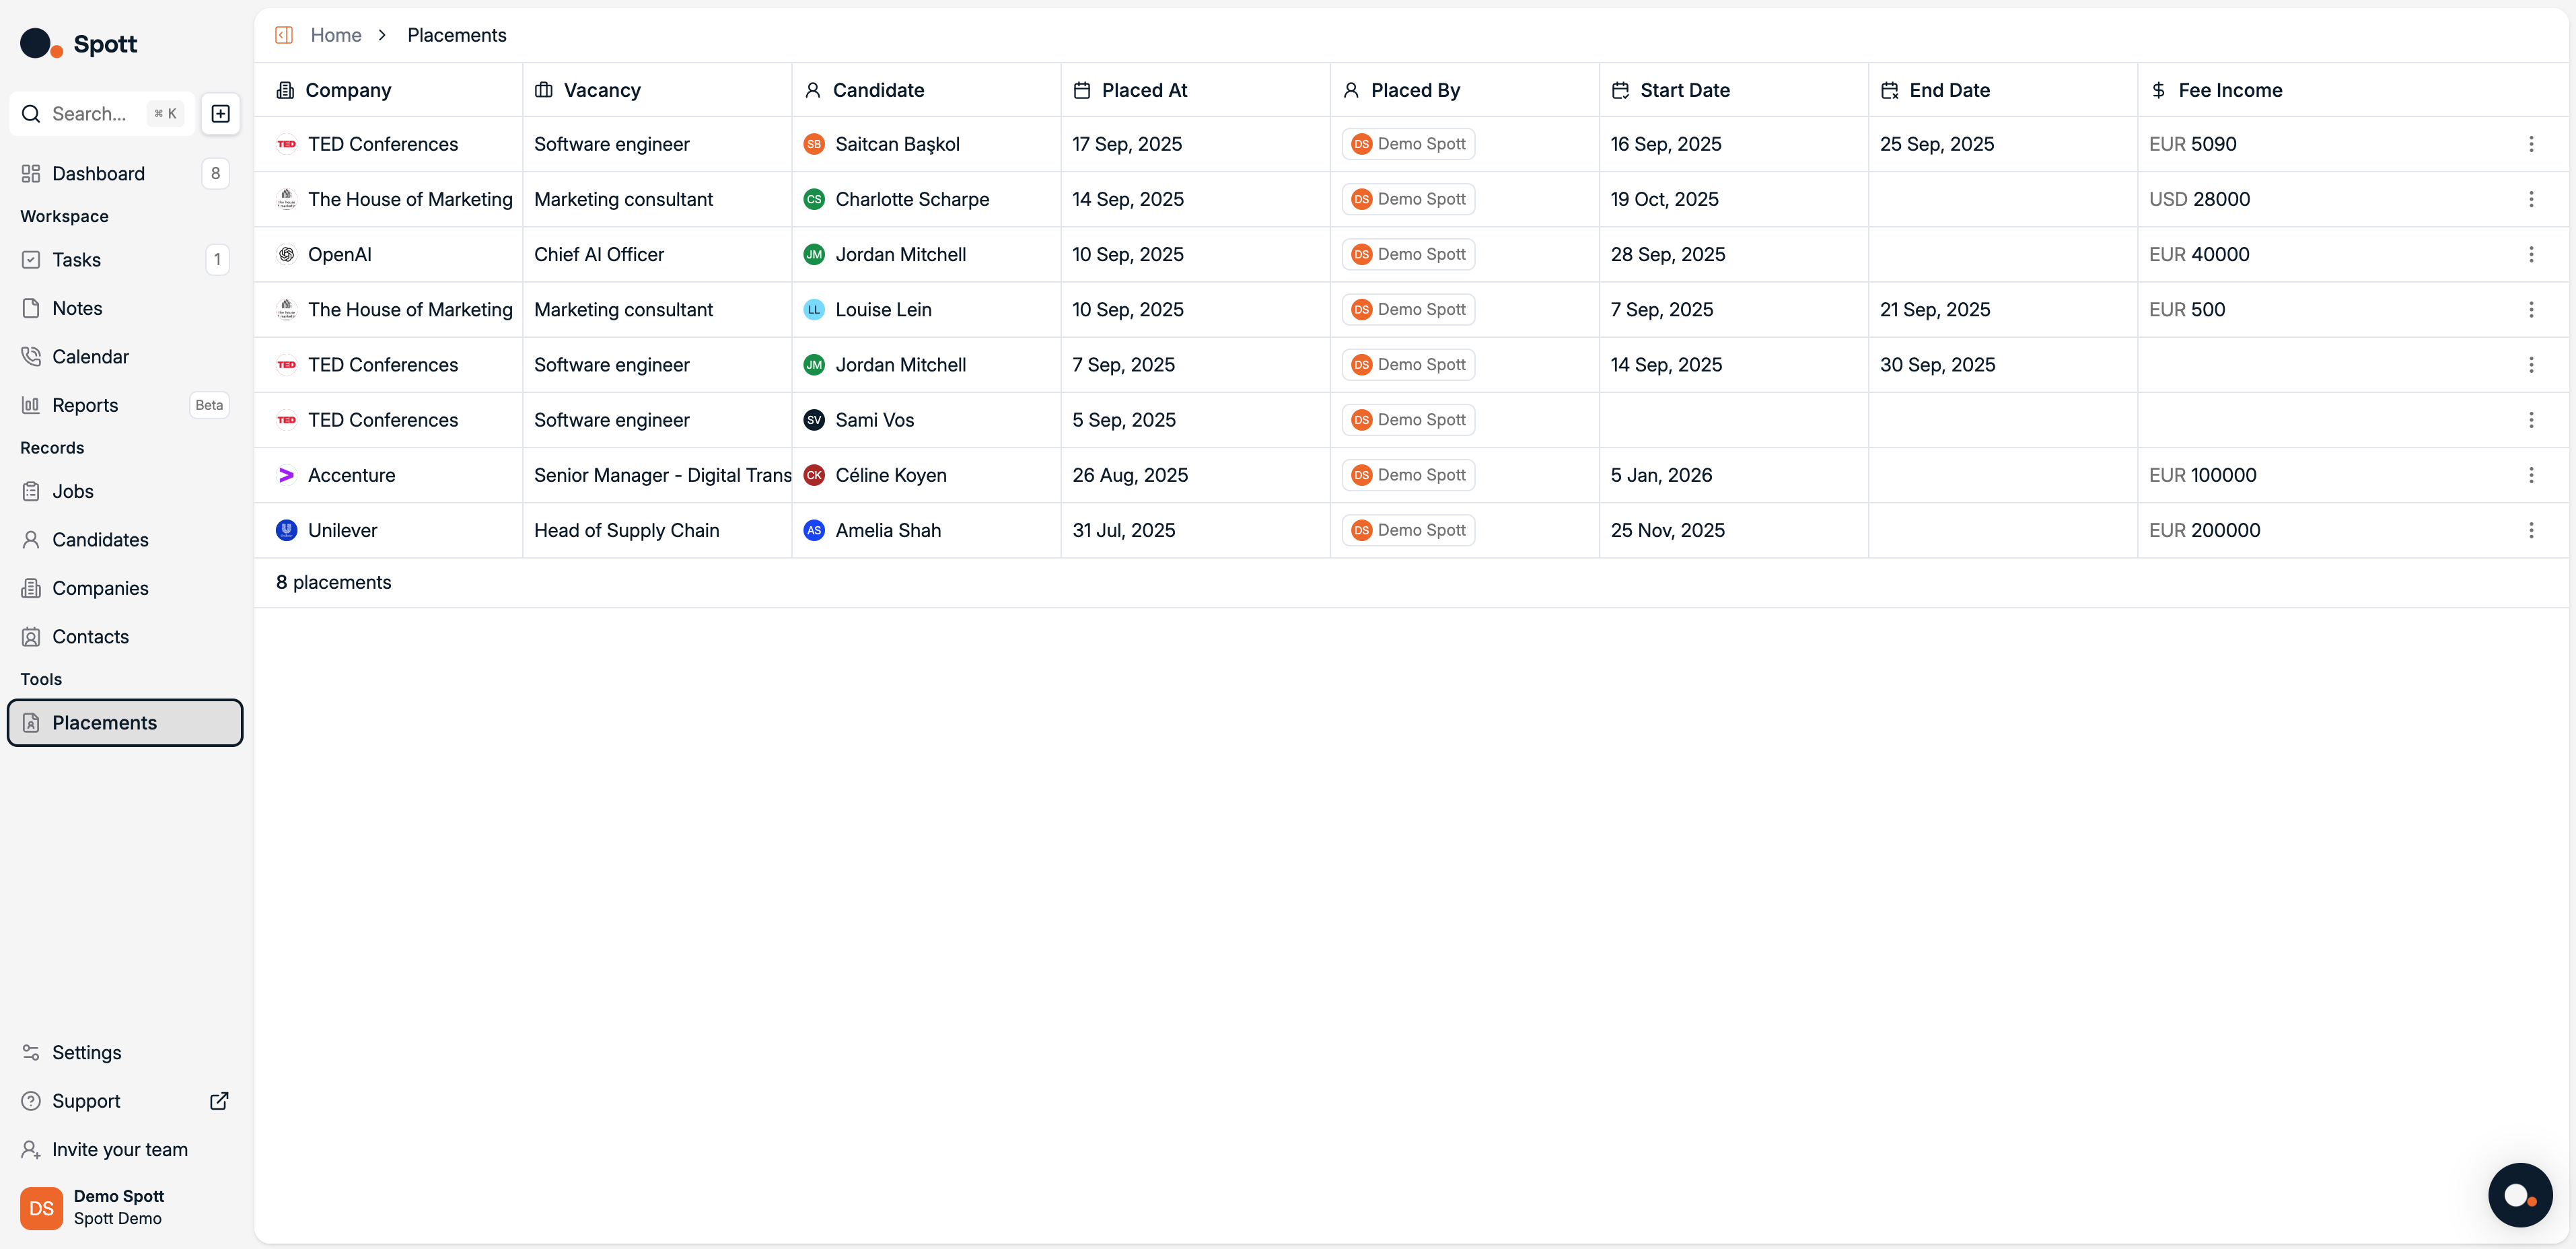
Task: Click the 'Chief AI Officer' vacancy cell
Action: coord(657,254)
